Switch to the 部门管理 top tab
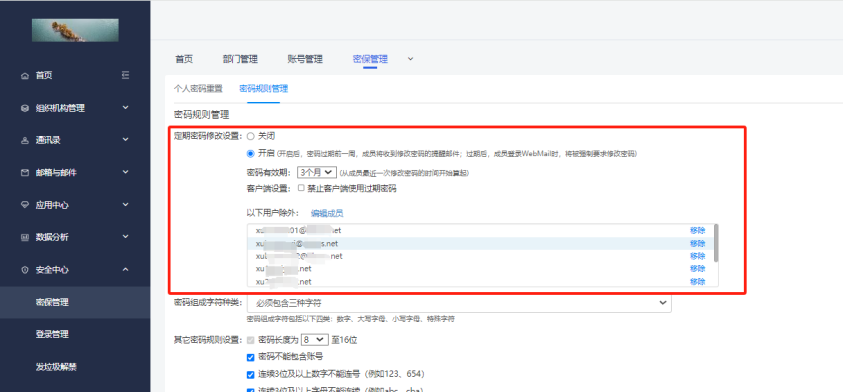Viewport: 843px width, 392px height. click(x=240, y=59)
